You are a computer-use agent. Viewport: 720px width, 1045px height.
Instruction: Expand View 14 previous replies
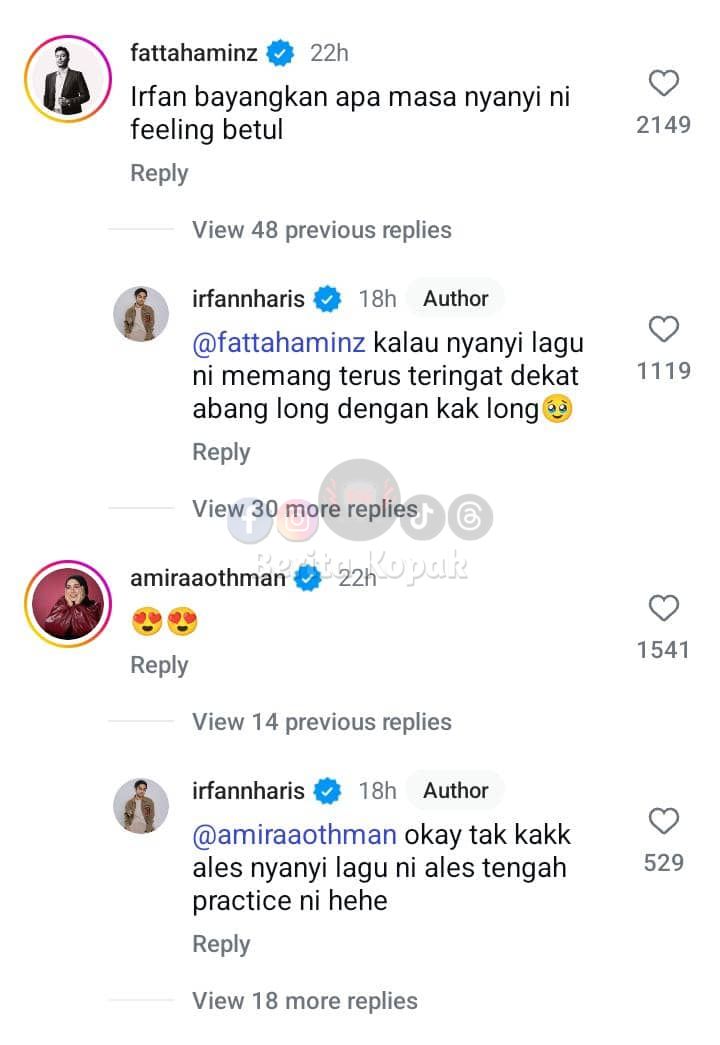click(321, 722)
